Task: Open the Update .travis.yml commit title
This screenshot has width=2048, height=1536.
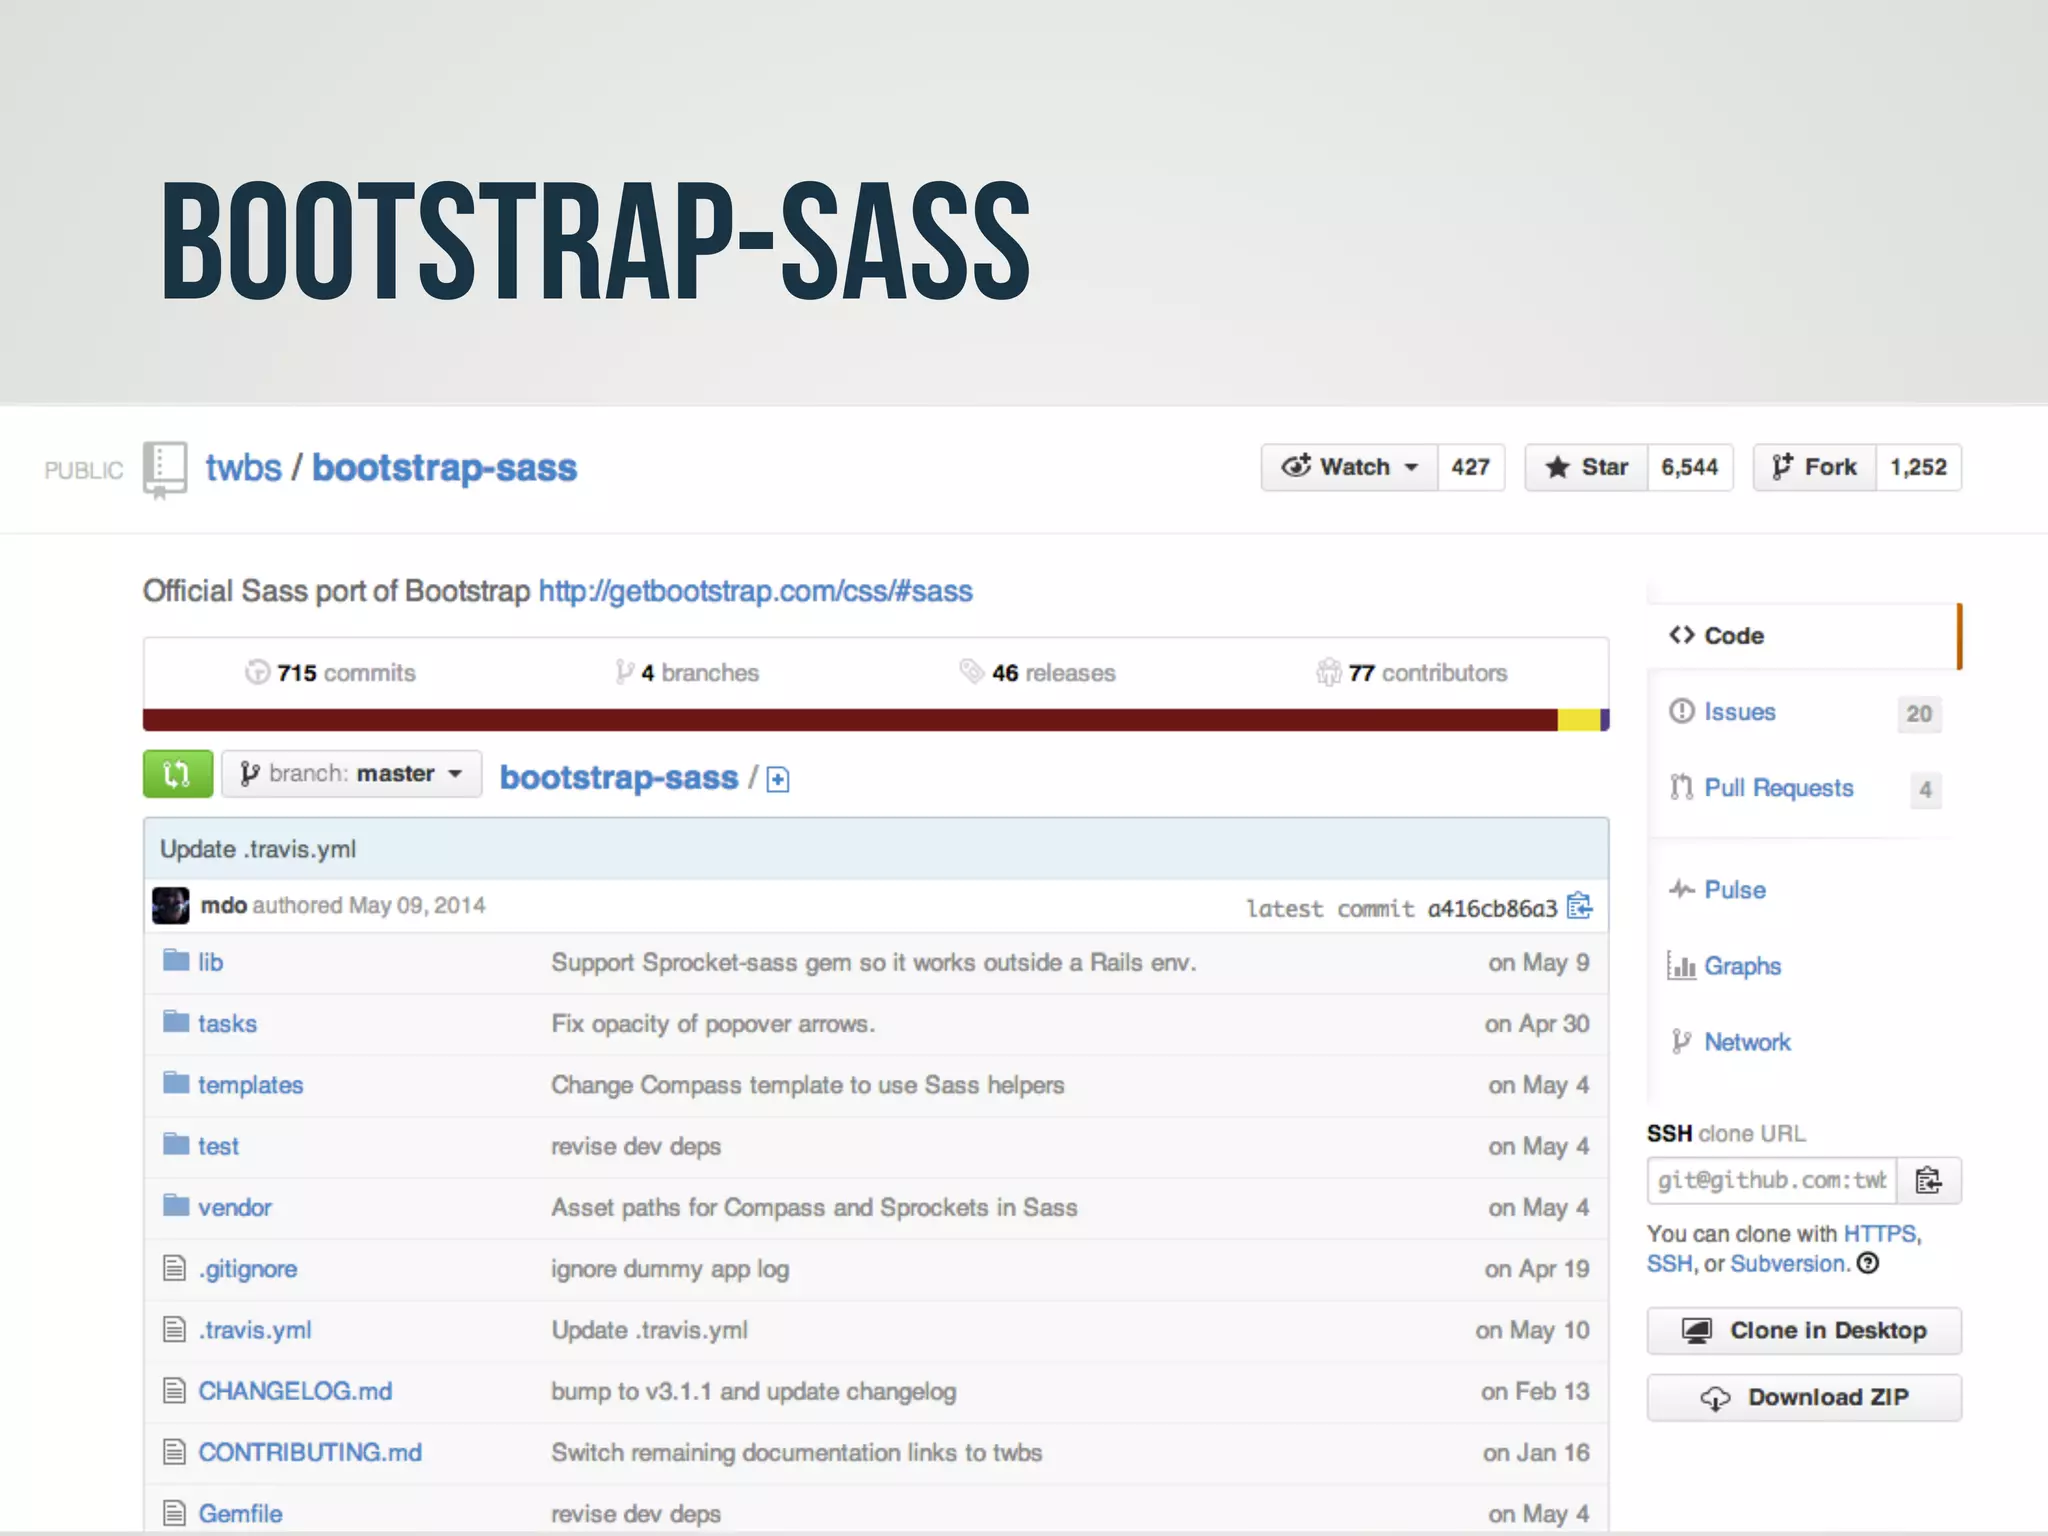Action: click(x=258, y=849)
